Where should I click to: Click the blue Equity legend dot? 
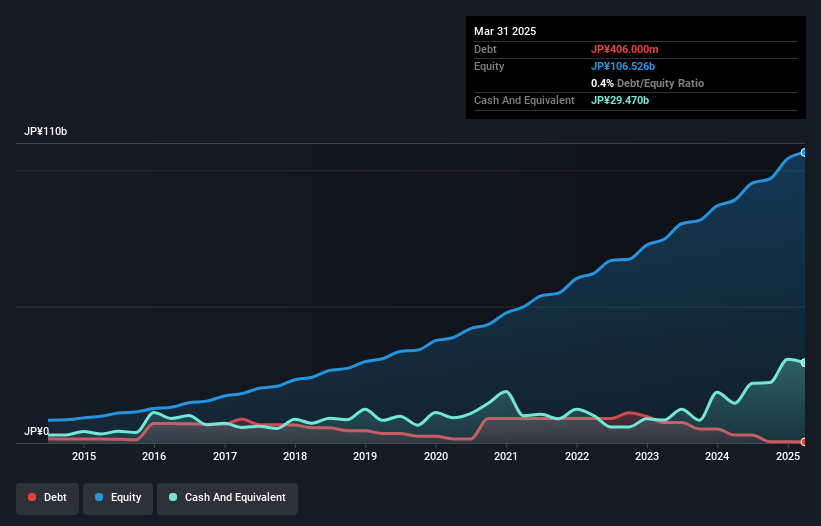click(x=99, y=497)
